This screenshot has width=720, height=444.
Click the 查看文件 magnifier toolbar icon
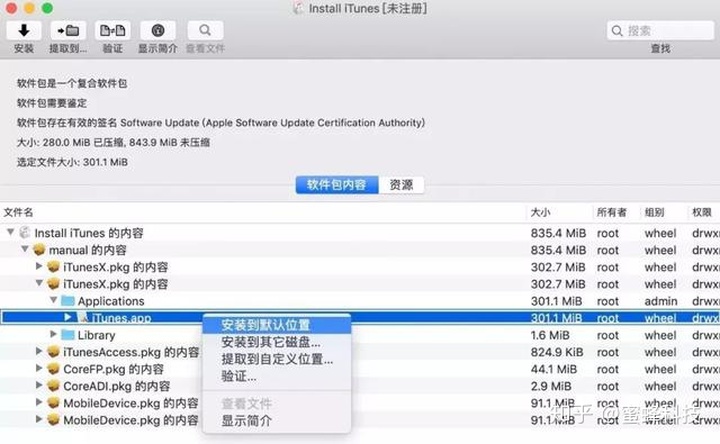(x=205, y=31)
